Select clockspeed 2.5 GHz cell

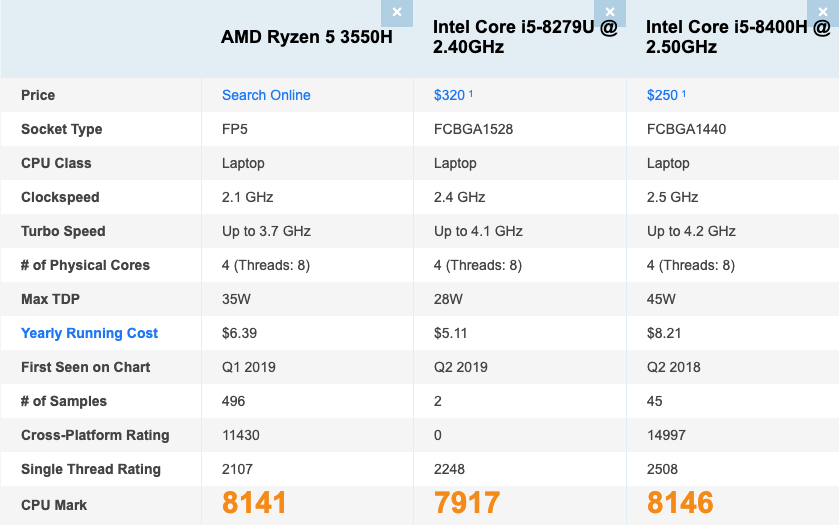pyautogui.click(x=673, y=197)
